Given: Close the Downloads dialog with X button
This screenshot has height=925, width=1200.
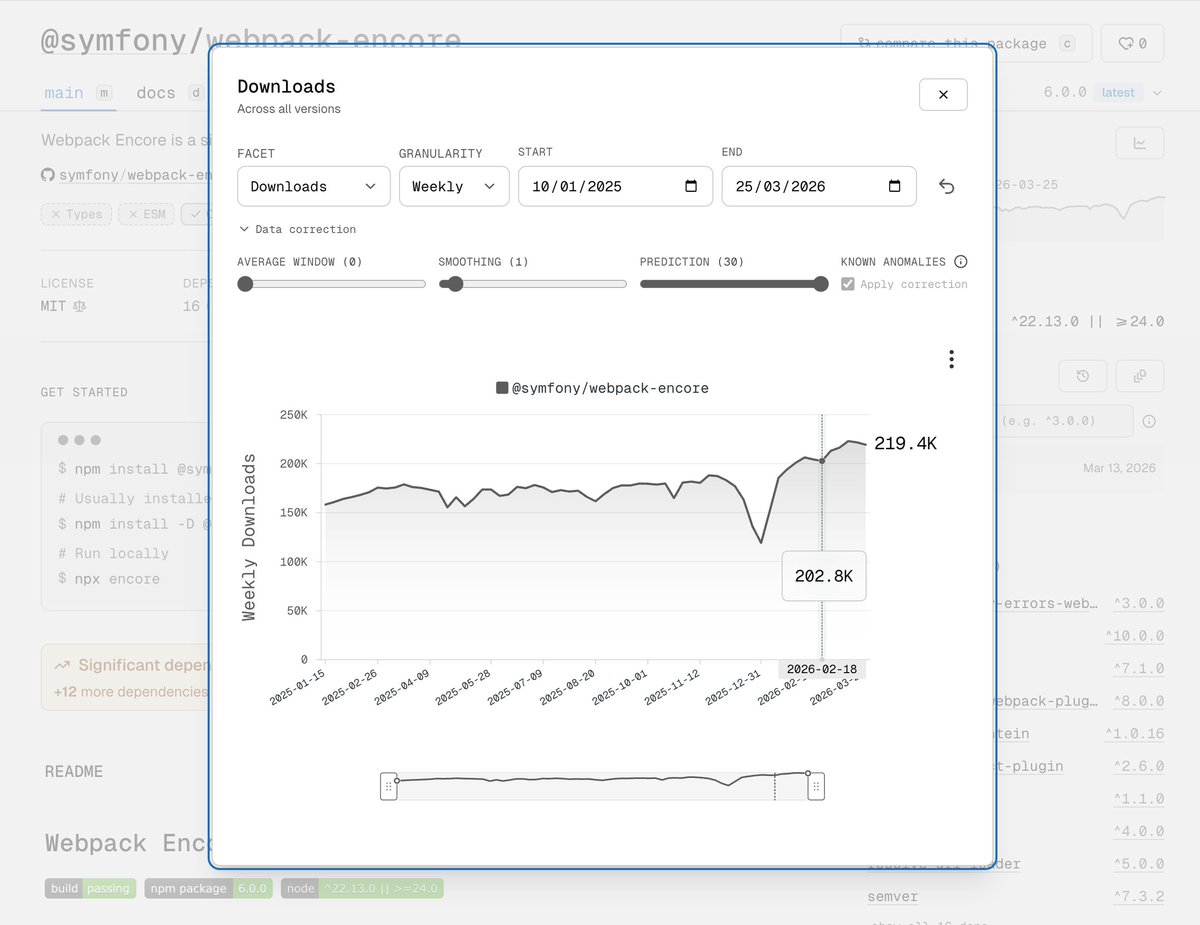Looking at the screenshot, I should tap(943, 95).
